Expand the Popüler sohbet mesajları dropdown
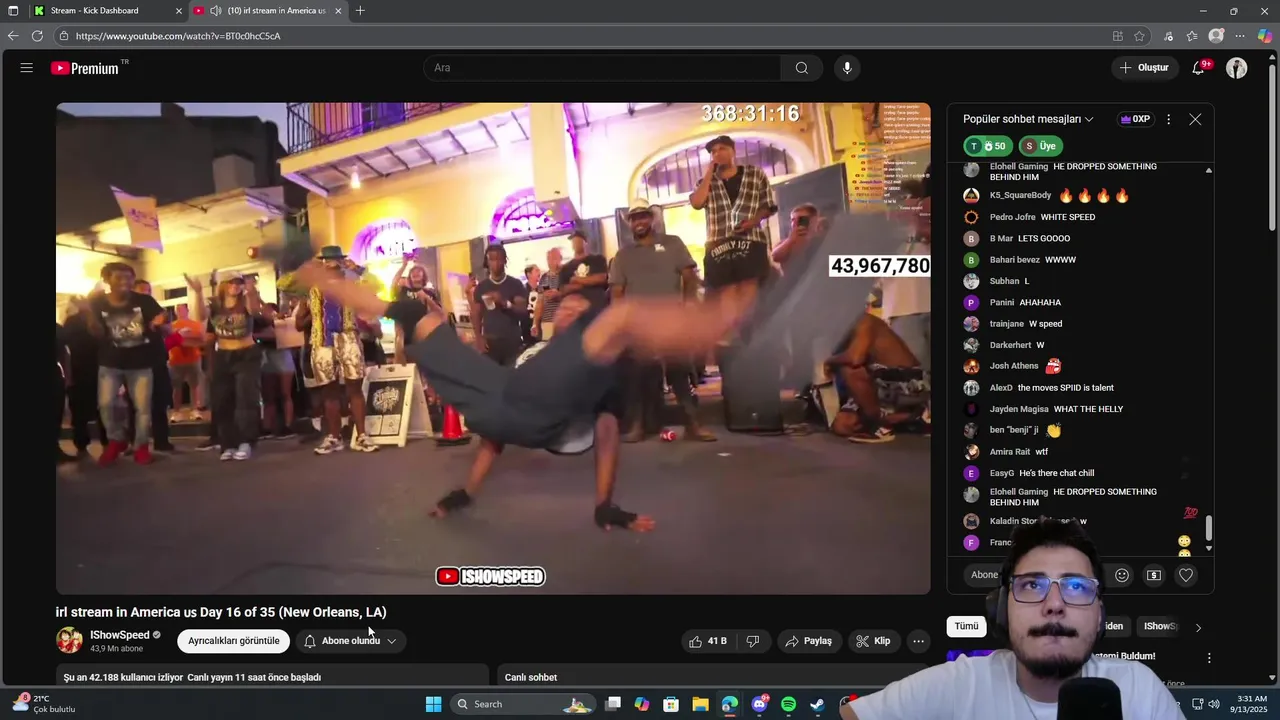1280x720 pixels. (x=1028, y=119)
